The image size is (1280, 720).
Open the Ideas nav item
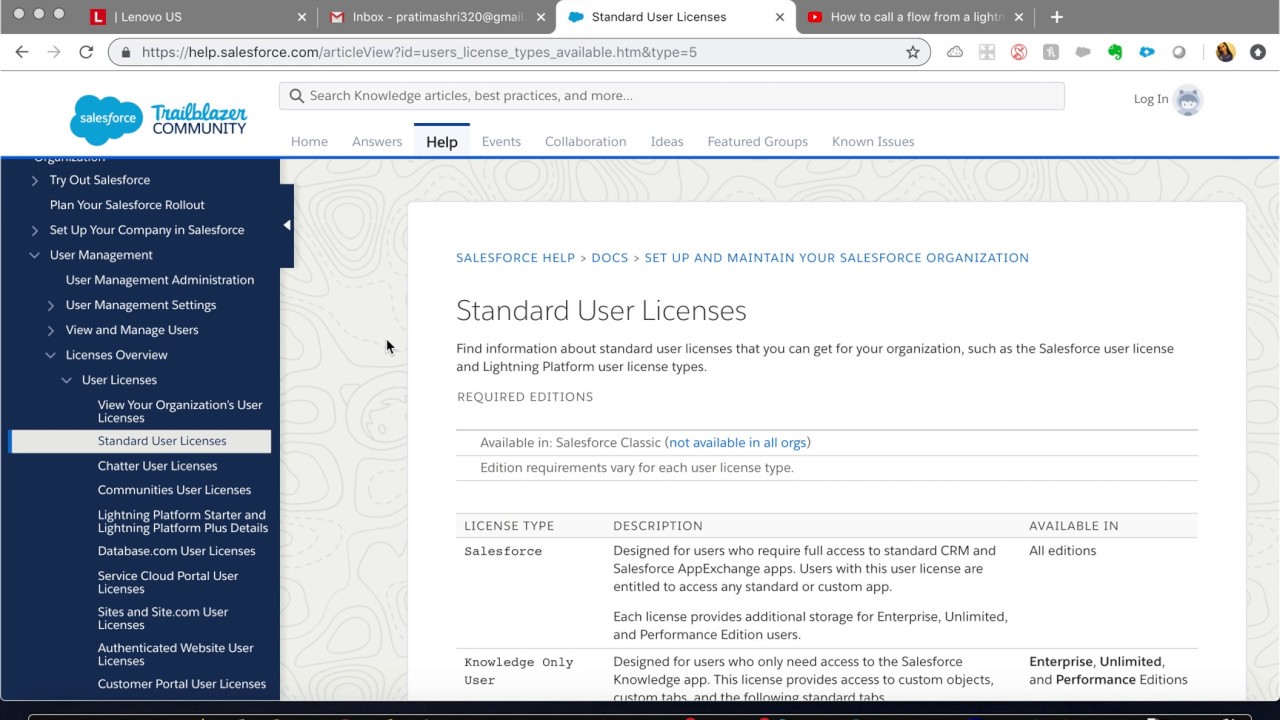click(667, 142)
